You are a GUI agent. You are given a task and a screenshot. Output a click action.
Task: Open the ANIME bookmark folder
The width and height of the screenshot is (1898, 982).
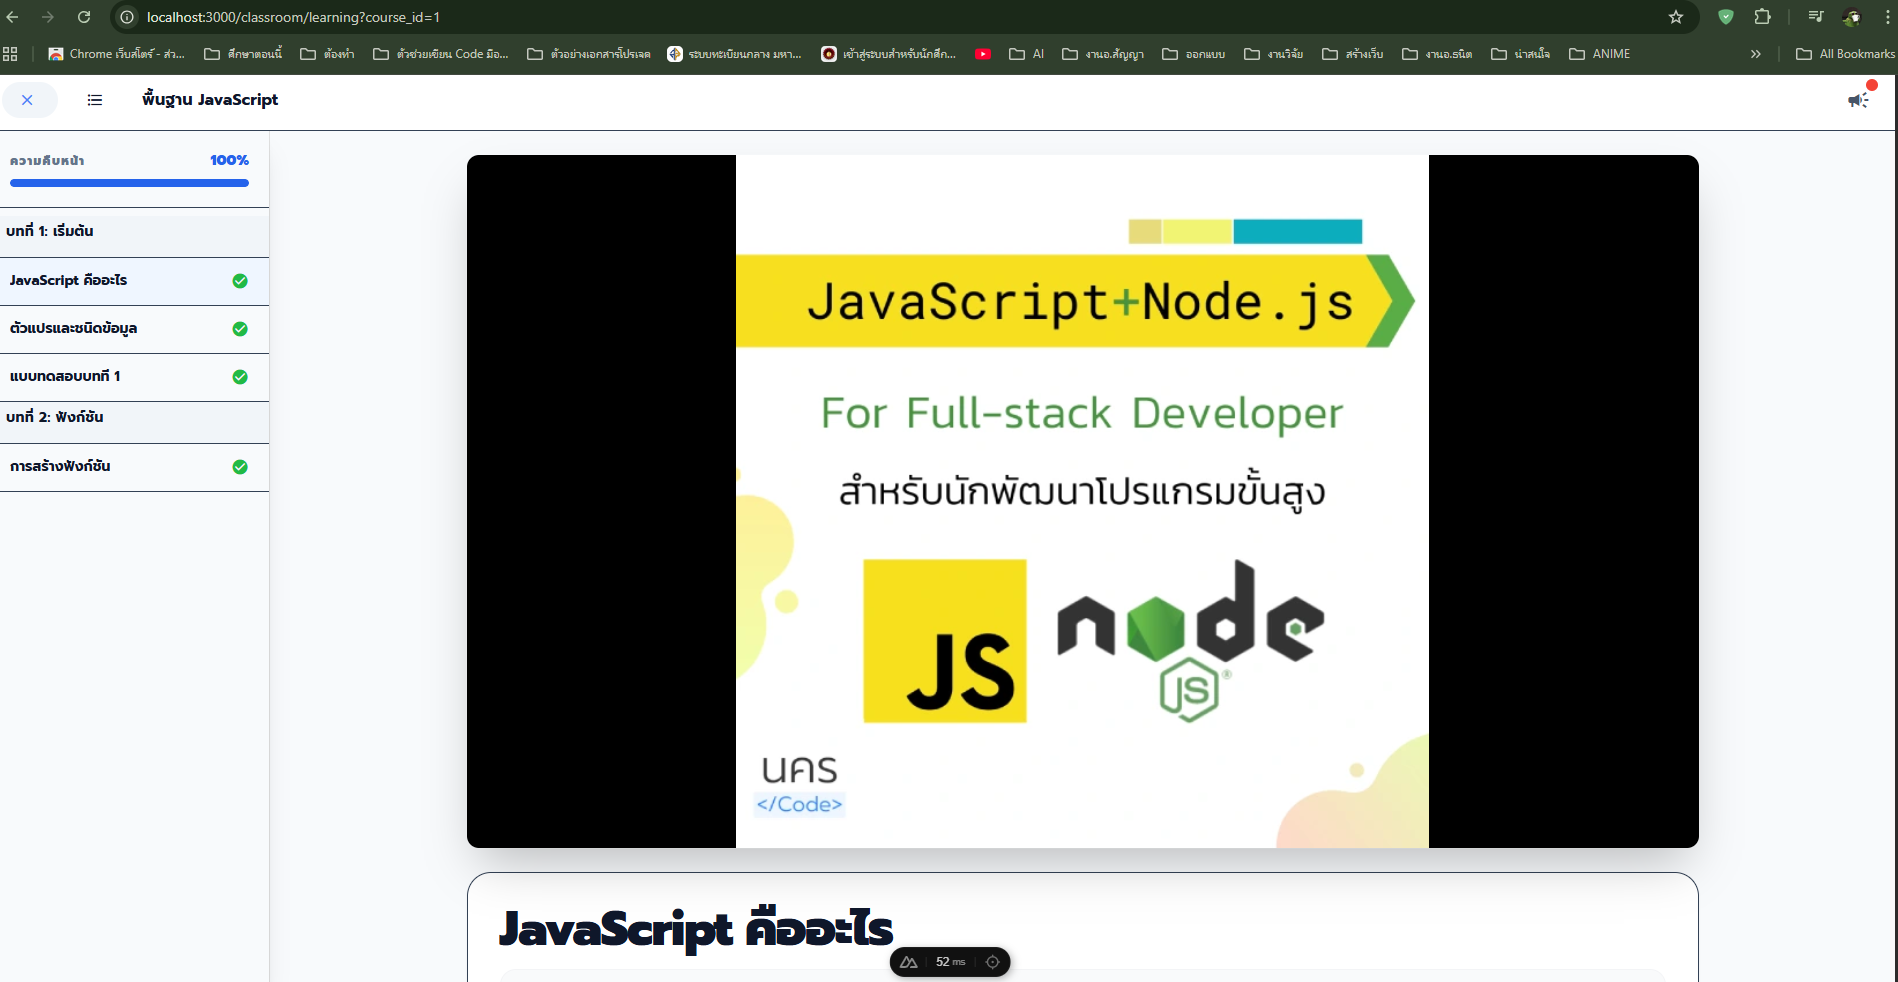[x=1600, y=54]
